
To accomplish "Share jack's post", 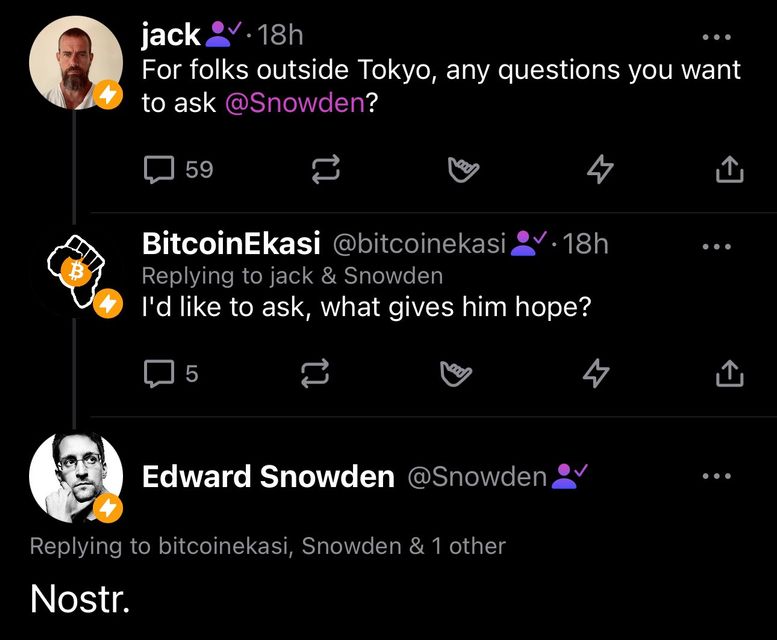I will pyautogui.click(x=730, y=171).
